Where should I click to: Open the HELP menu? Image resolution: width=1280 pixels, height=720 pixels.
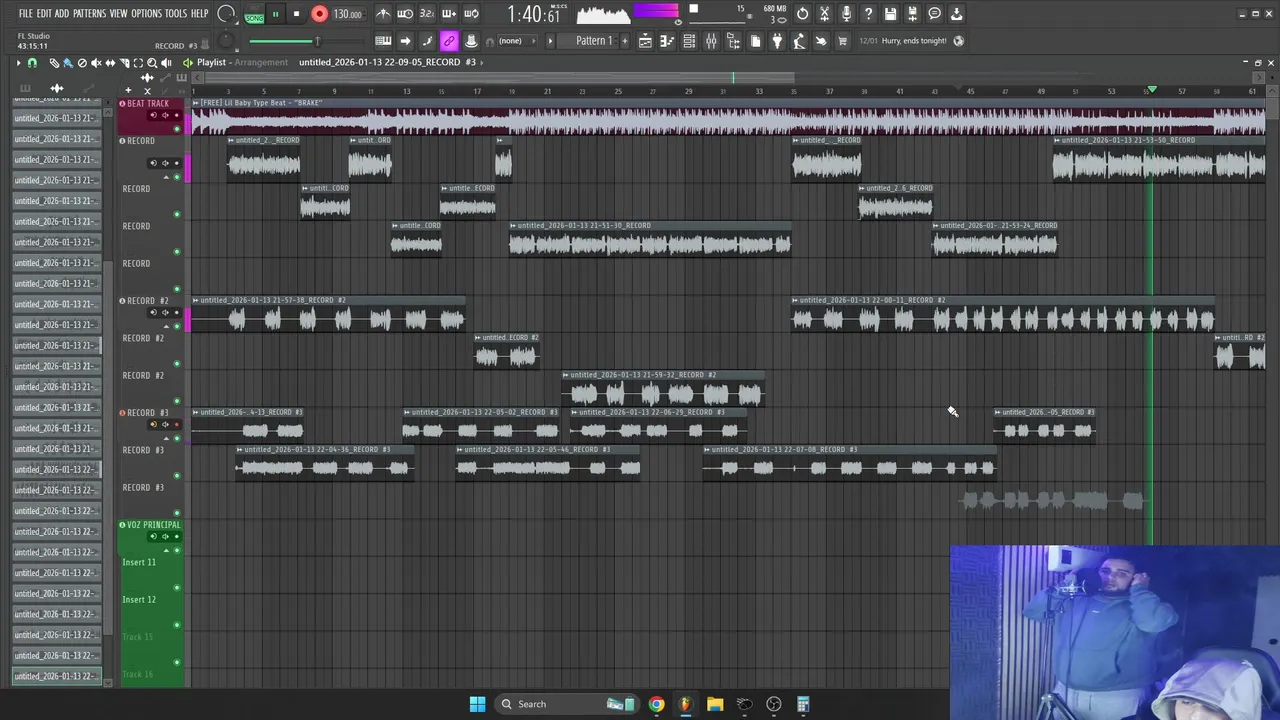[x=199, y=14]
